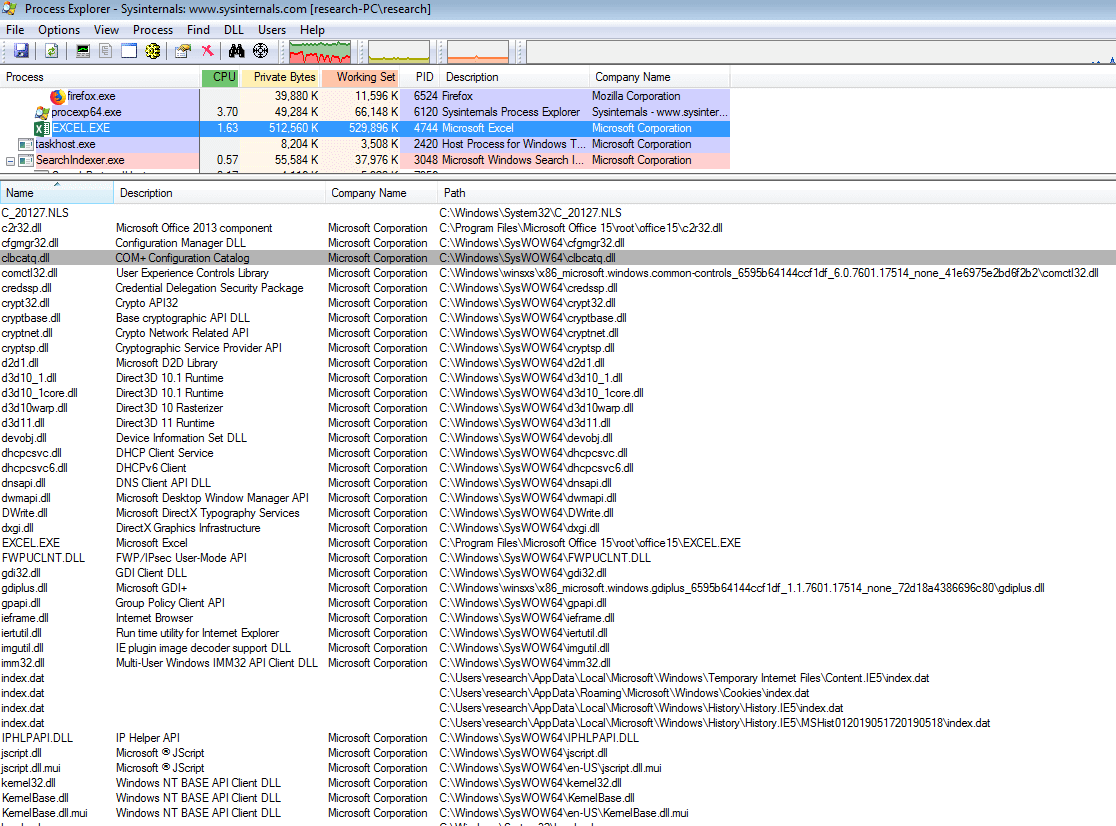Select the cfgmgr32.dll row
Image resolution: width=1116 pixels, height=826 pixels.
click(x=558, y=243)
